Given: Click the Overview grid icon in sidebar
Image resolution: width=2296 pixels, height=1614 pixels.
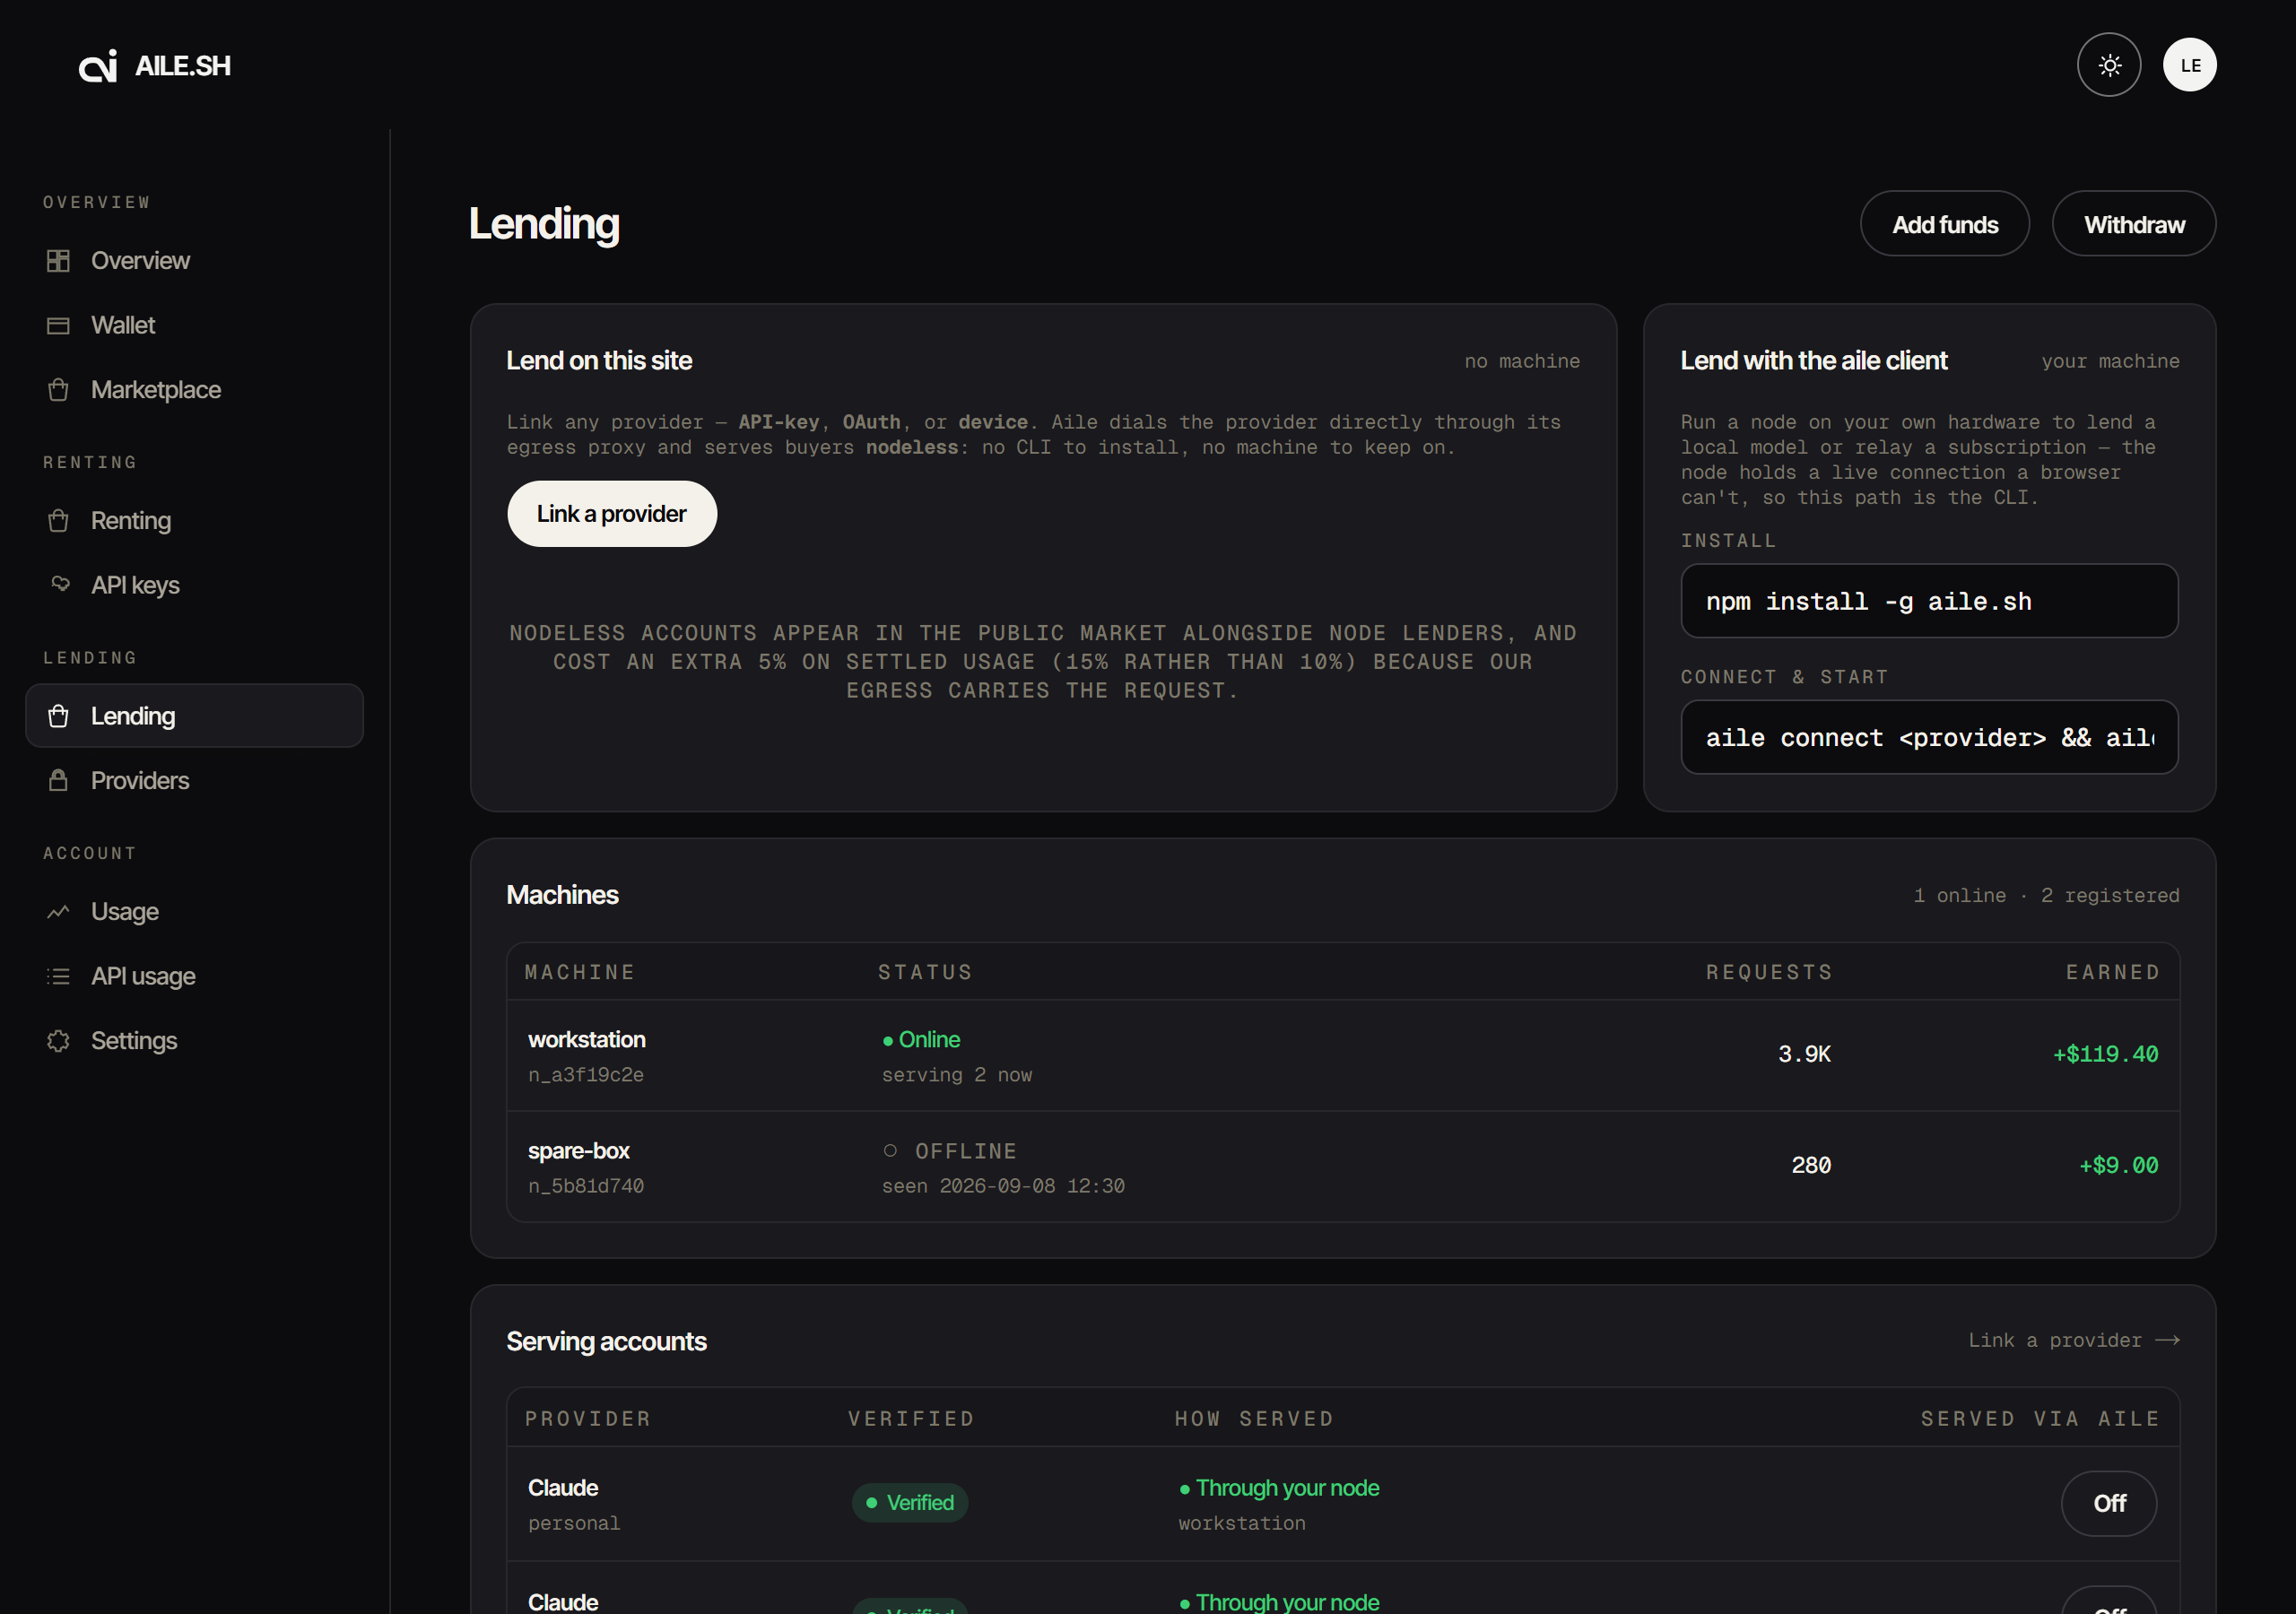Looking at the screenshot, I should pos(58,261).
